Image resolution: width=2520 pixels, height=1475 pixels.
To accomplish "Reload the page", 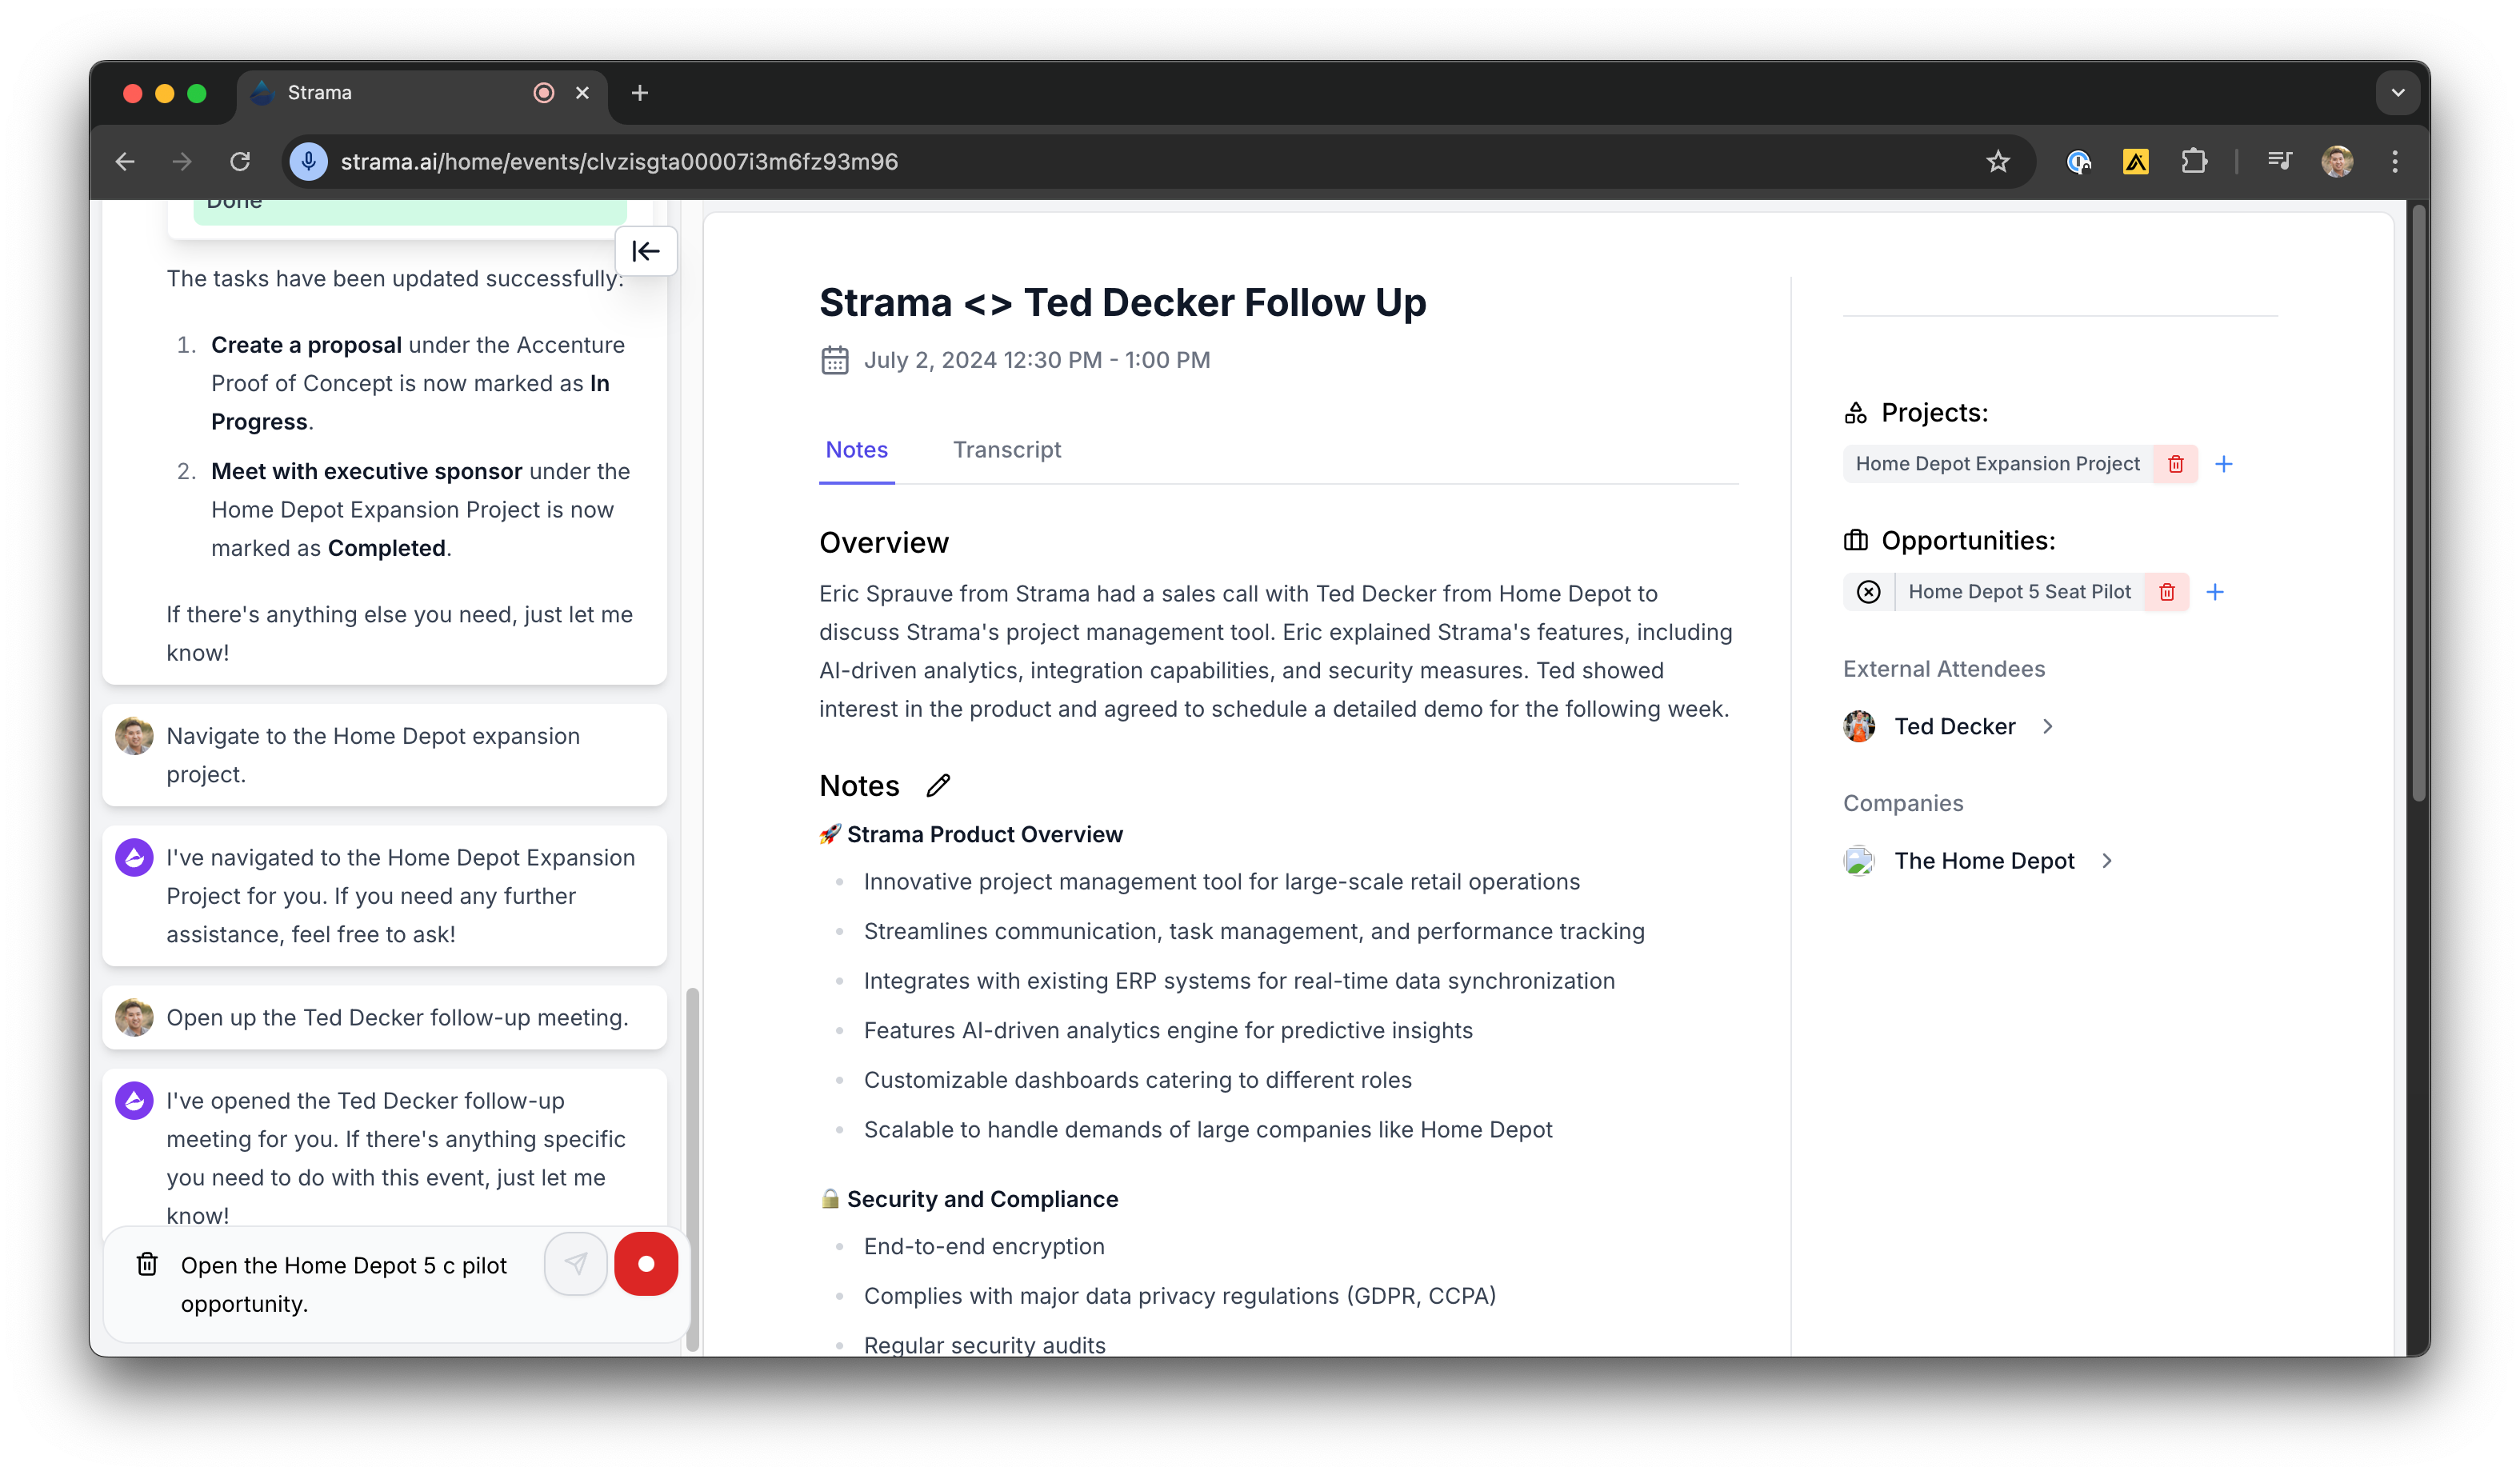I will (240, 162).
